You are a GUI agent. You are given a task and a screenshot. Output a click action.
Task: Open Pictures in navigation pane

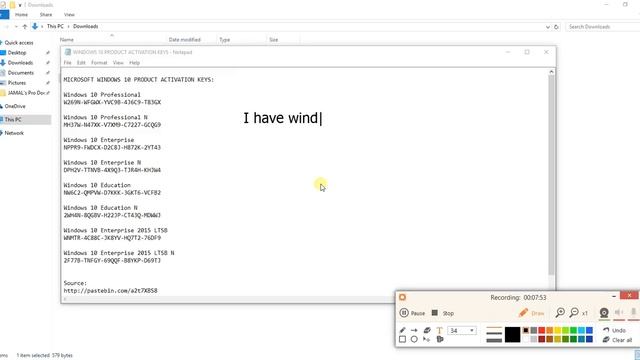[x=17, y=83]
